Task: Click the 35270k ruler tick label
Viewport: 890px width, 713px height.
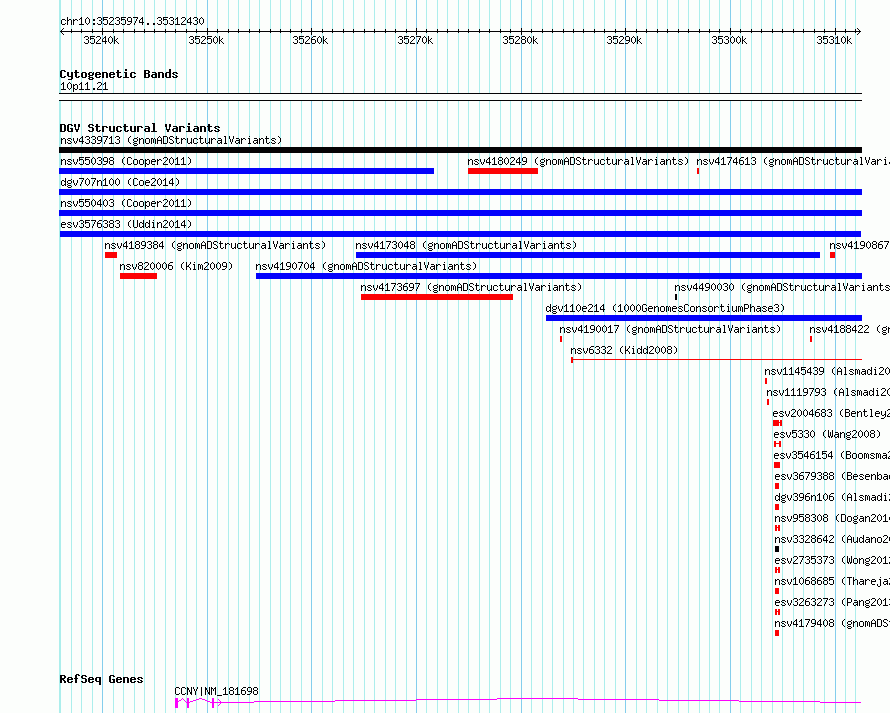Action: pos(415,40)
